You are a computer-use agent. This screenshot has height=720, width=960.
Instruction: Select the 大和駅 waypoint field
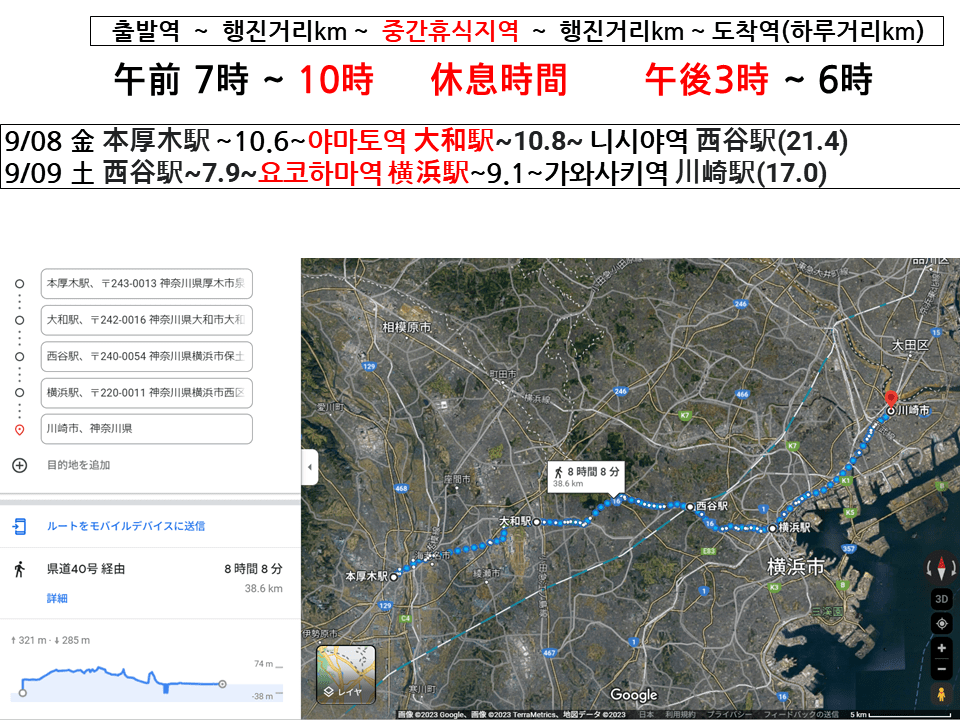pyautogui.click(x=146, y=320)
